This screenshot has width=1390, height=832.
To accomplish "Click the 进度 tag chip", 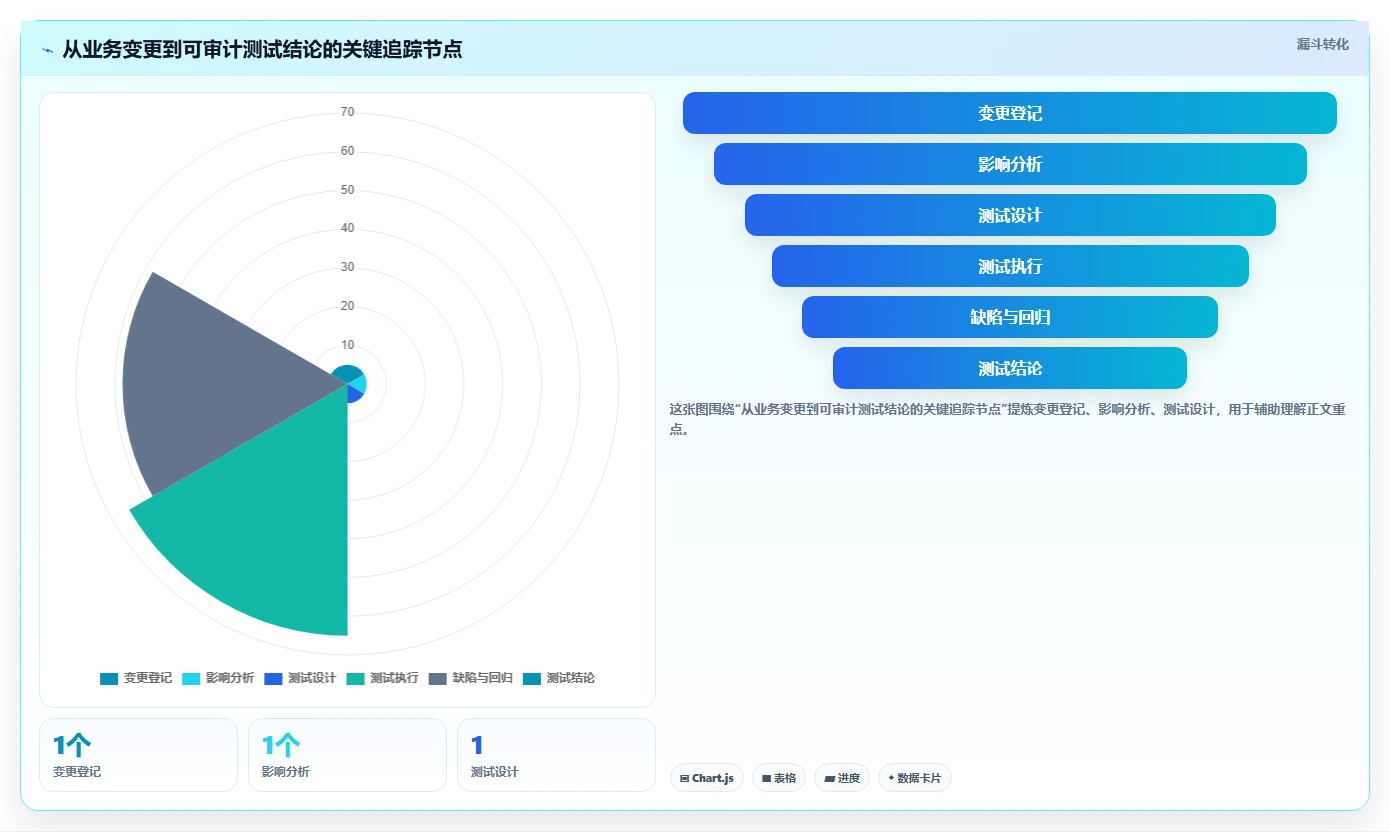I will pyautogui.click(x=841, y=778).
